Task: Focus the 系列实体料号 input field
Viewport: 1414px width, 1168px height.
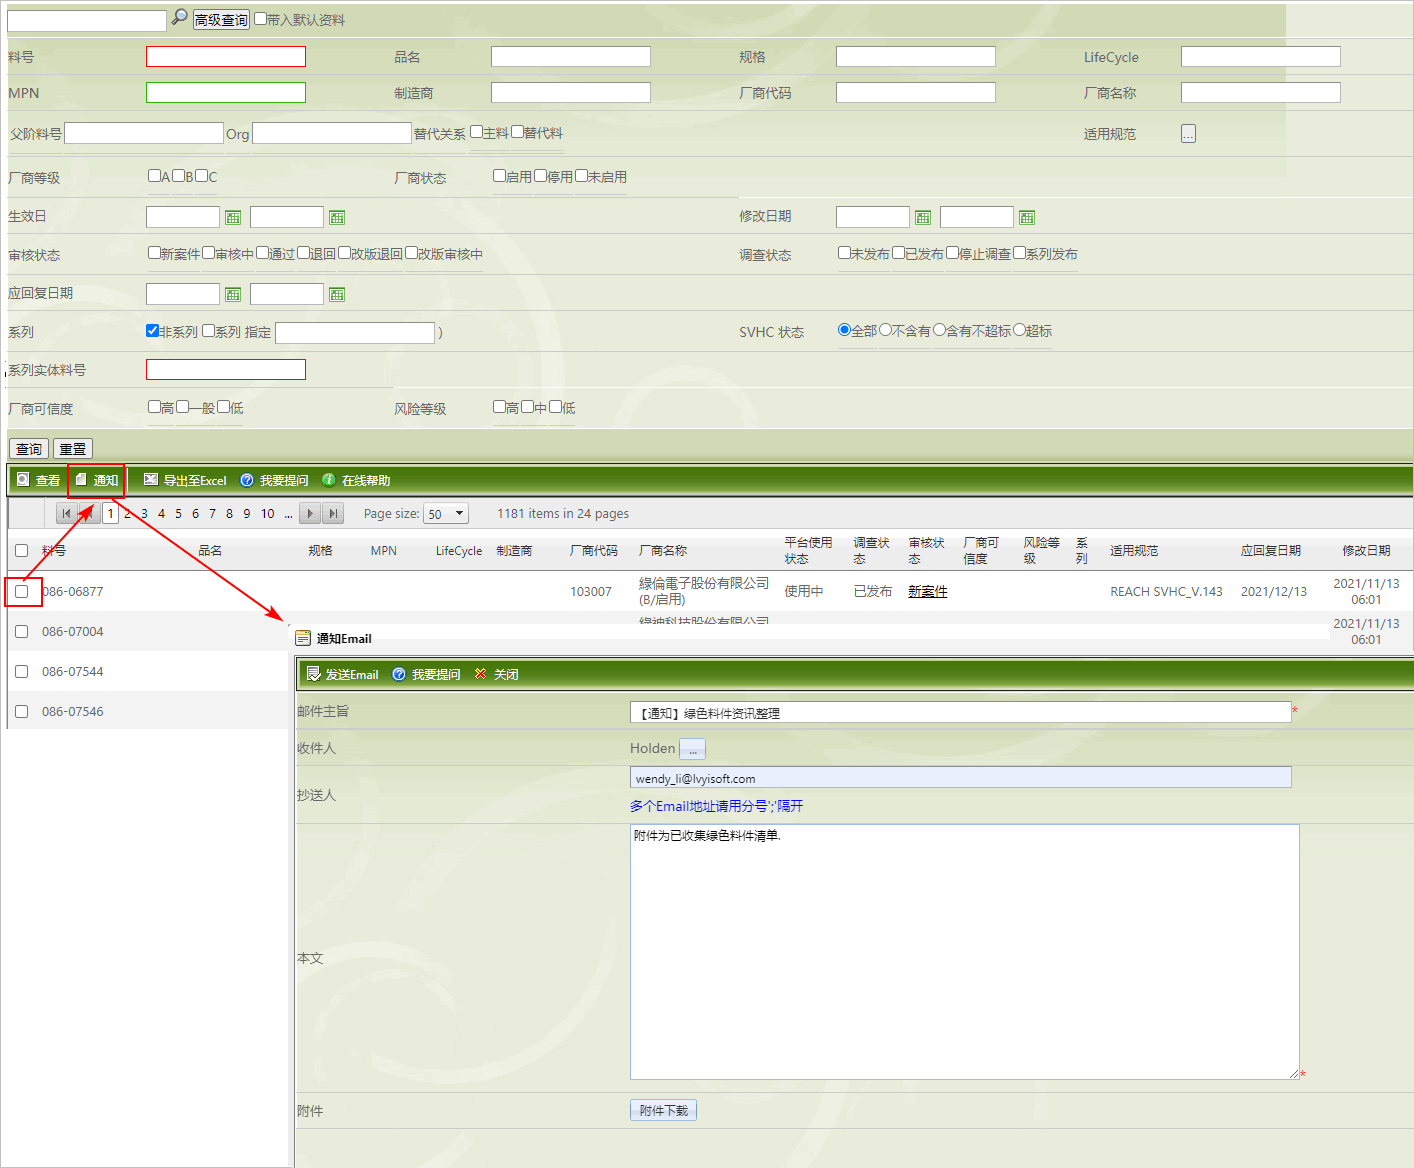Action: pyautogui.click(x=226, y=370)
